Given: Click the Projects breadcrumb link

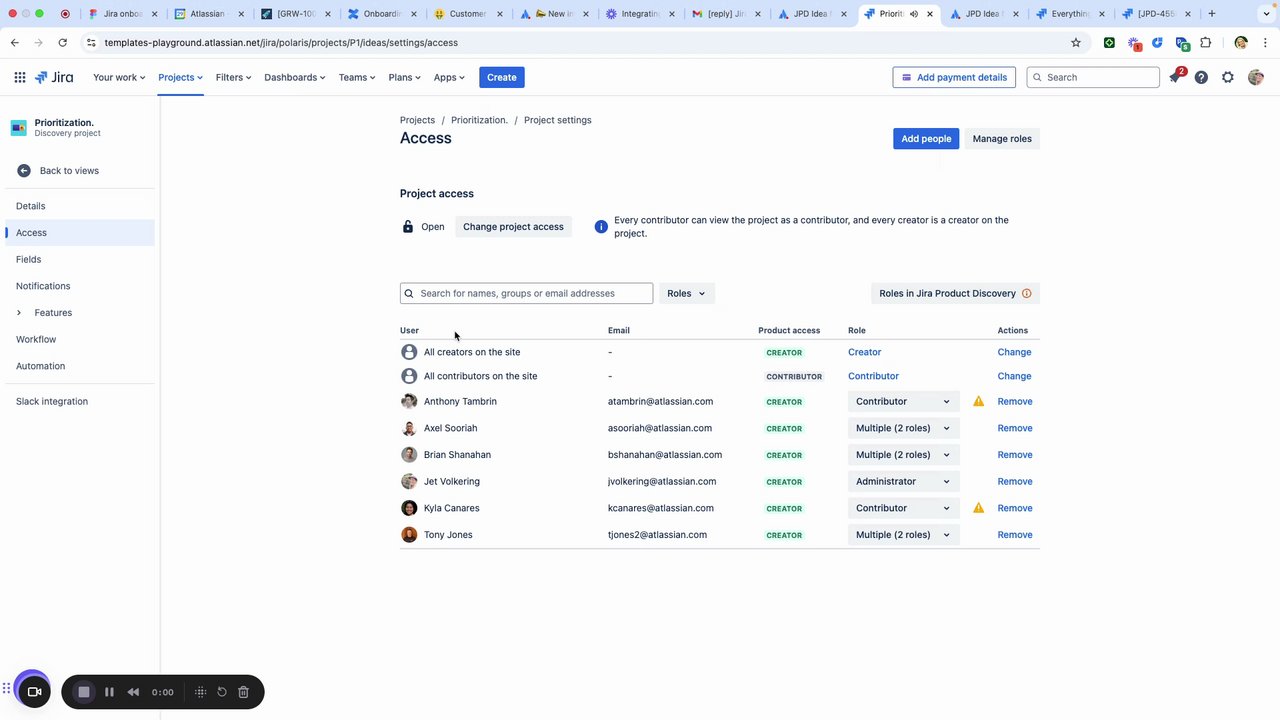Looking at the screenshot, I should click(x=417, y=120).
